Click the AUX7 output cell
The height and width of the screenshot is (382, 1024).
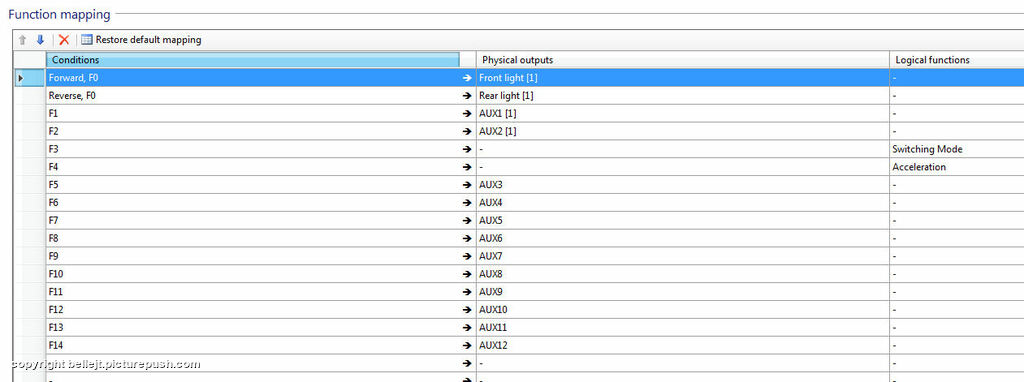click(x=683, y=255)
